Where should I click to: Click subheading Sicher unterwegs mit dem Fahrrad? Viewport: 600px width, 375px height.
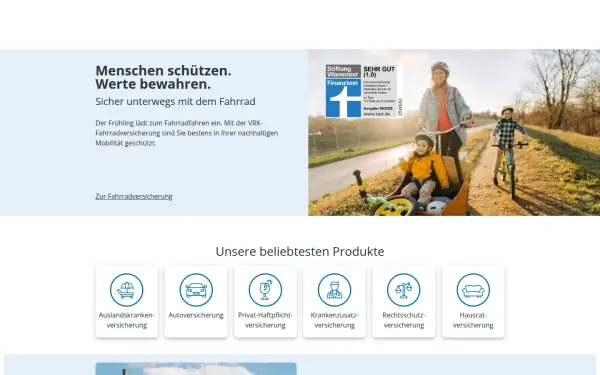point(175,101)
